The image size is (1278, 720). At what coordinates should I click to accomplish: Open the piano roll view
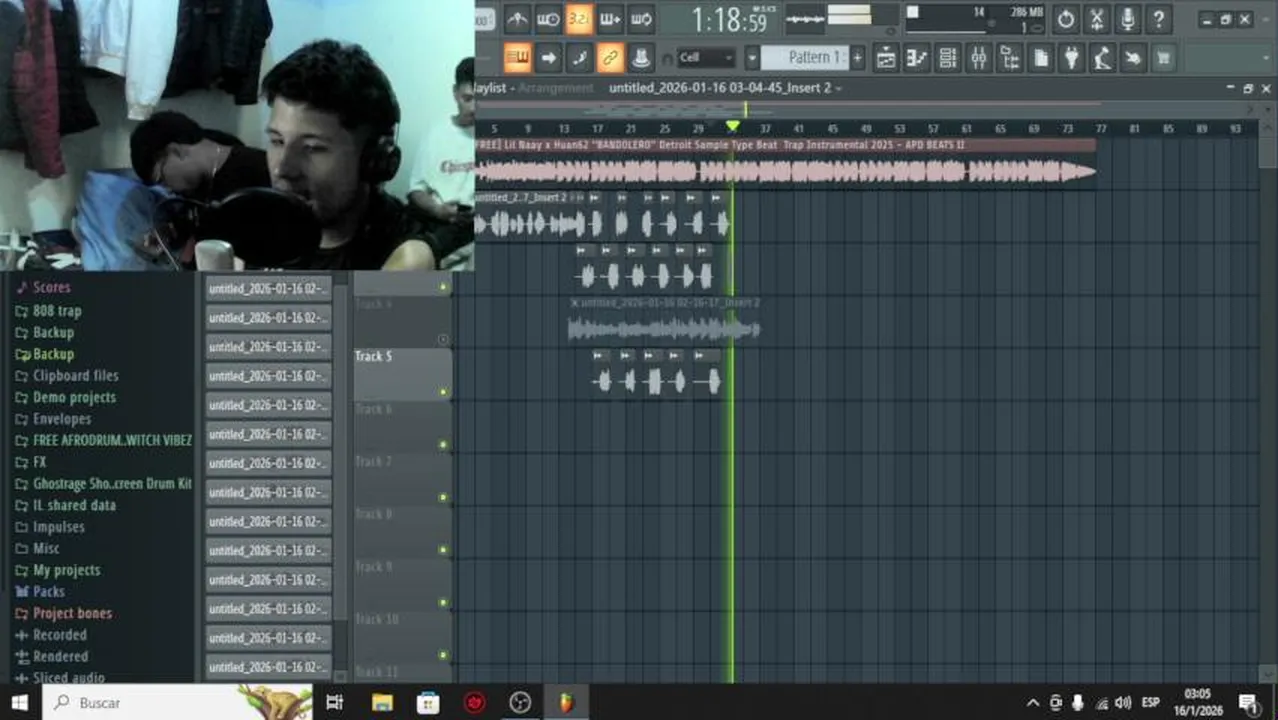click(917, 58)
